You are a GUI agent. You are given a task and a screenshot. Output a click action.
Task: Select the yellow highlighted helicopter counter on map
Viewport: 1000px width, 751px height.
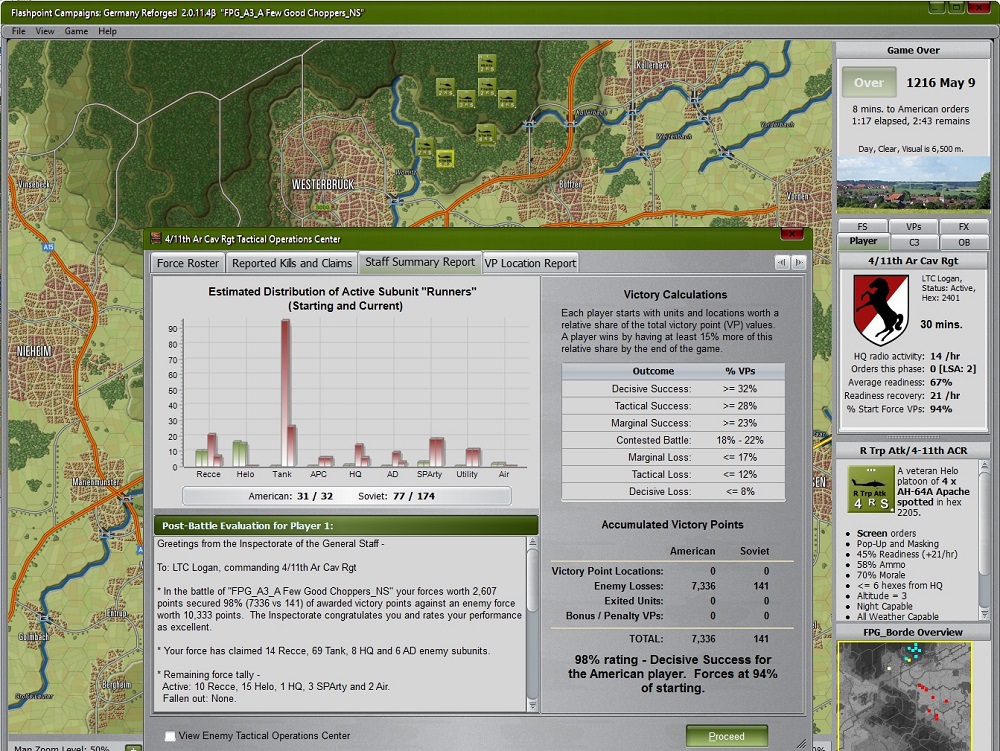[445, 159]
